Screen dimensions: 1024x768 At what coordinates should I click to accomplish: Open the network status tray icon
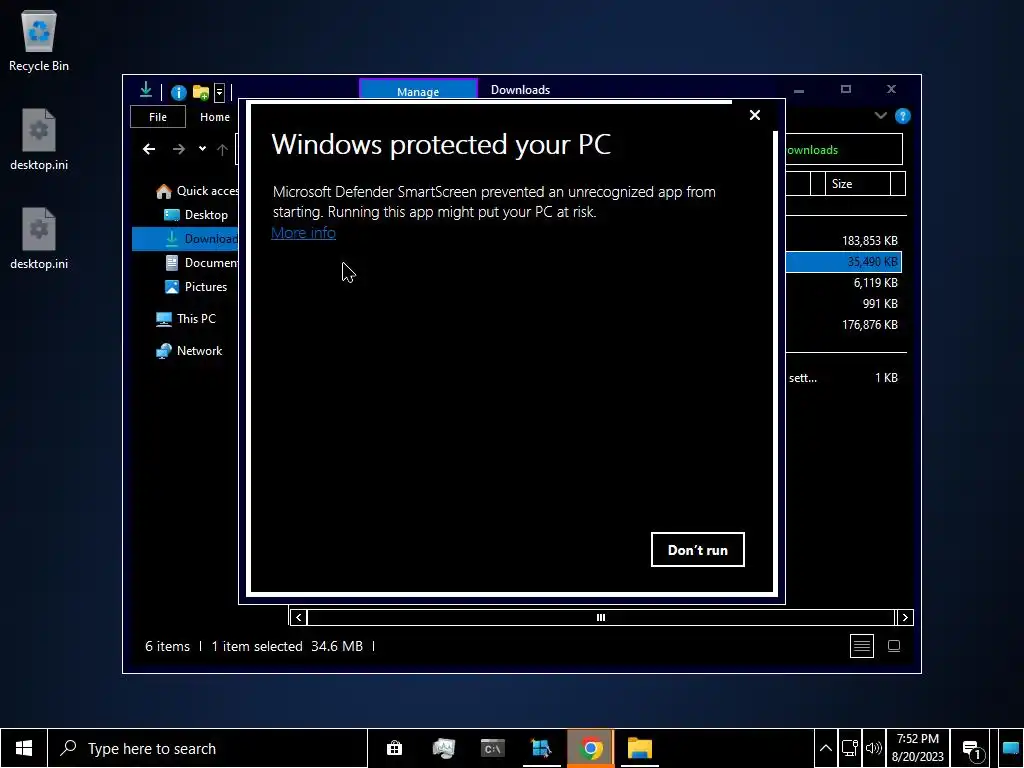pos(849,748)
